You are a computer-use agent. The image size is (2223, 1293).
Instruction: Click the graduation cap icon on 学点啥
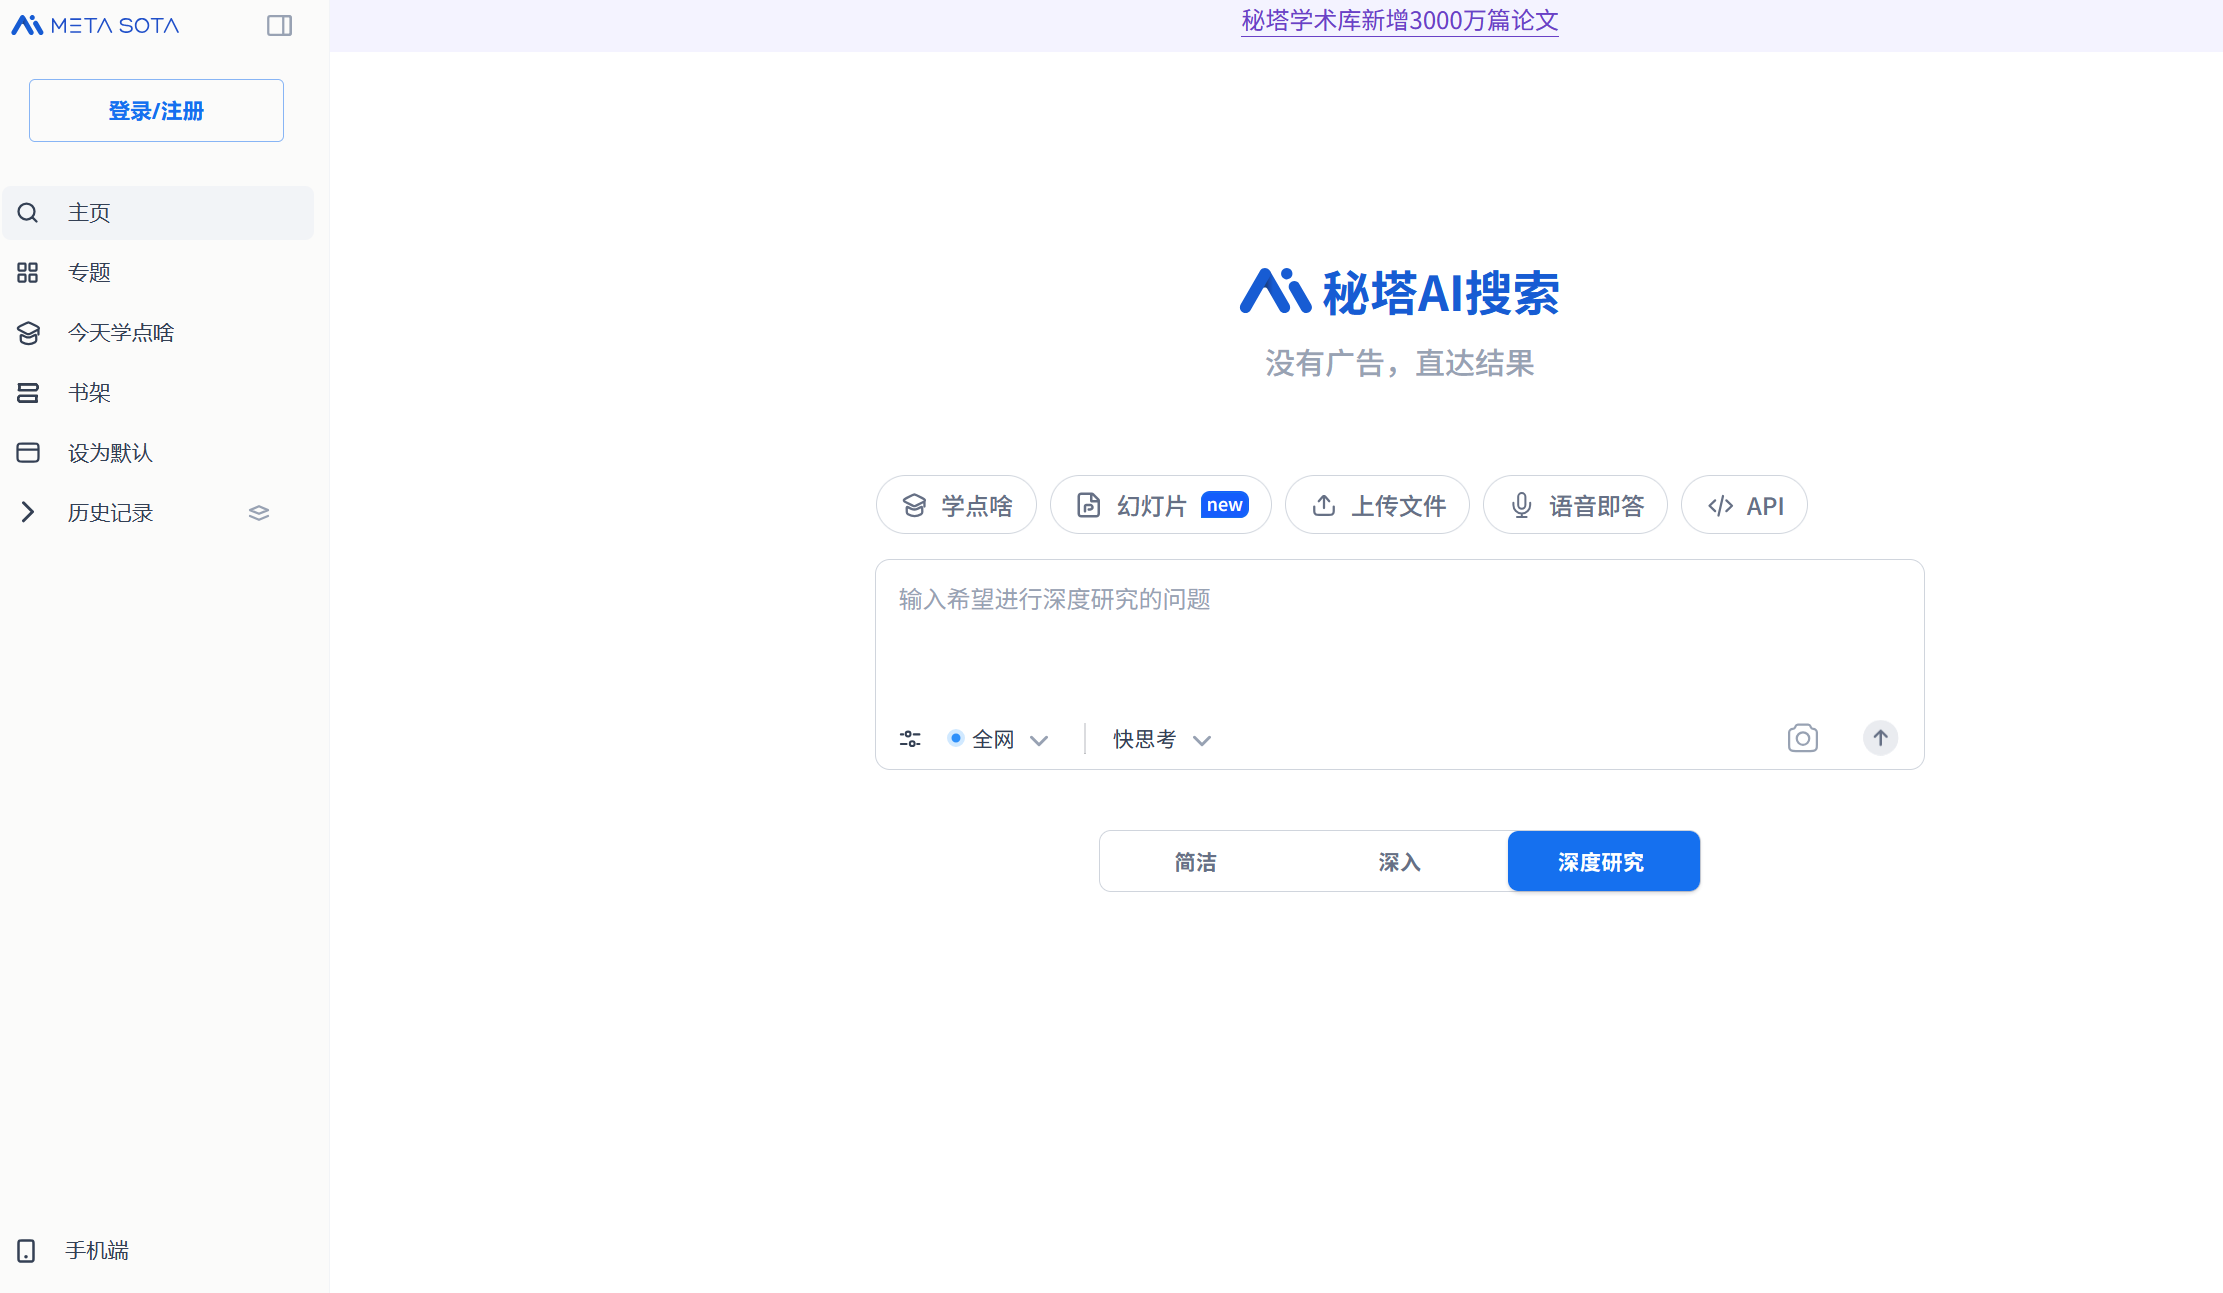pyautogui.click(x=915, y=505)
